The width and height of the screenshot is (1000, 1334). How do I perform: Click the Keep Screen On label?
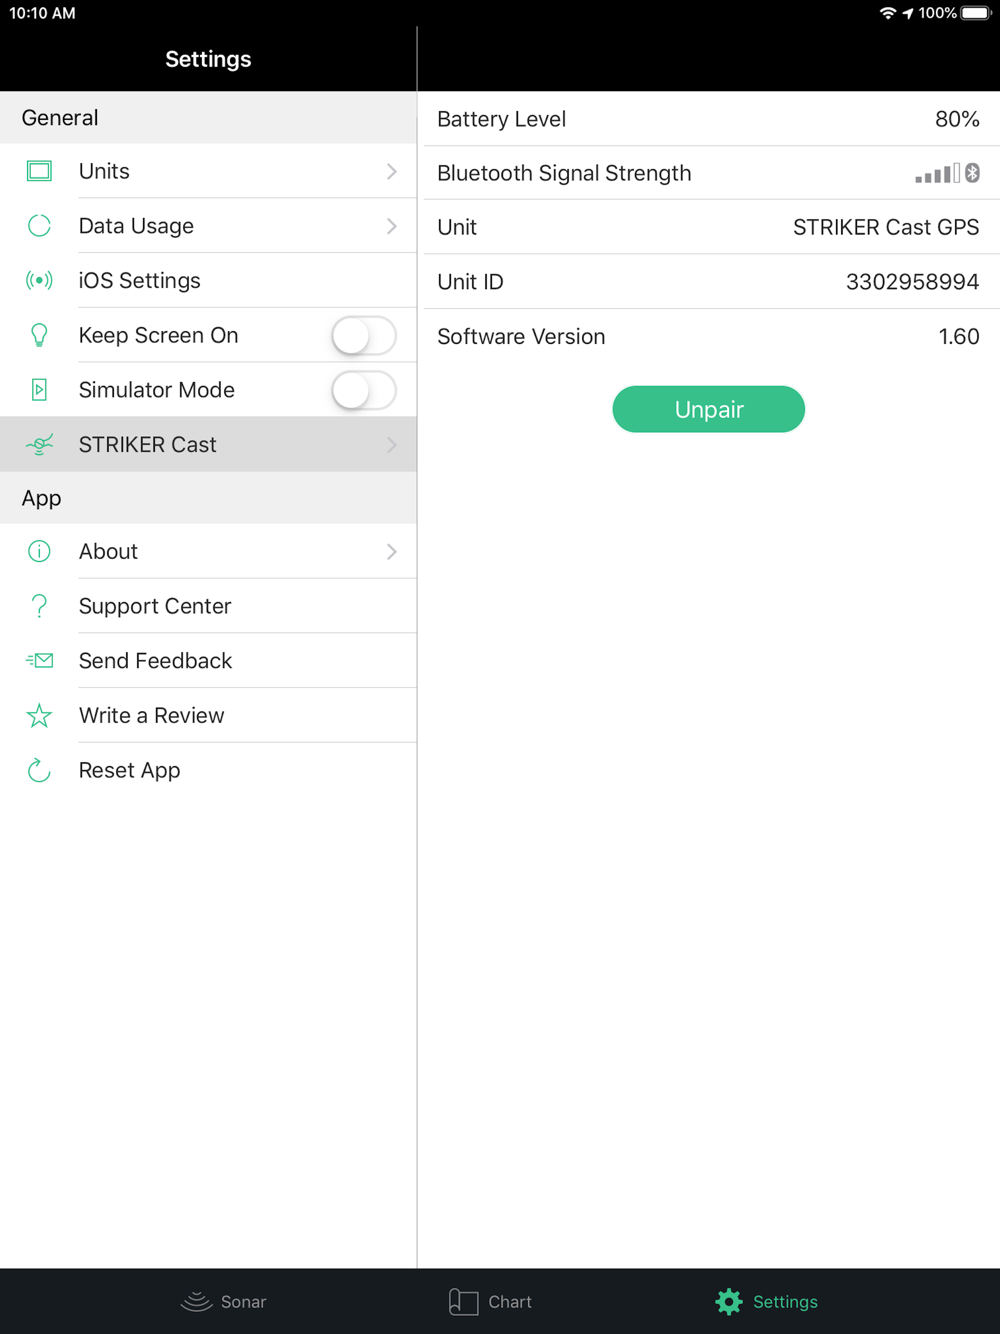(x=158, y=335)
